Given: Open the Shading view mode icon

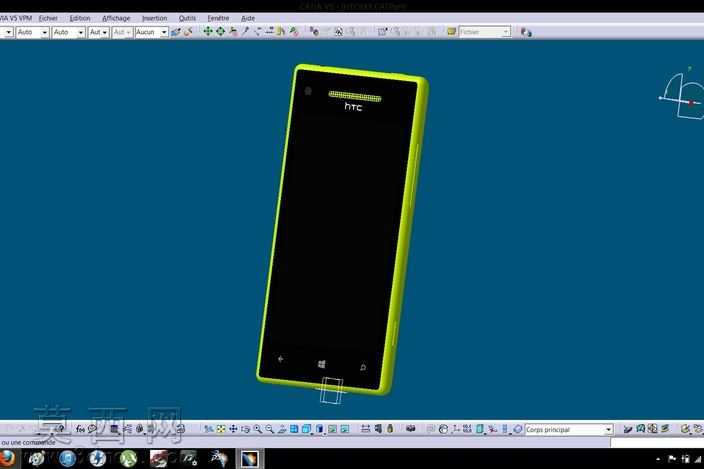Looking at the screenshot, I should [320, 429].
